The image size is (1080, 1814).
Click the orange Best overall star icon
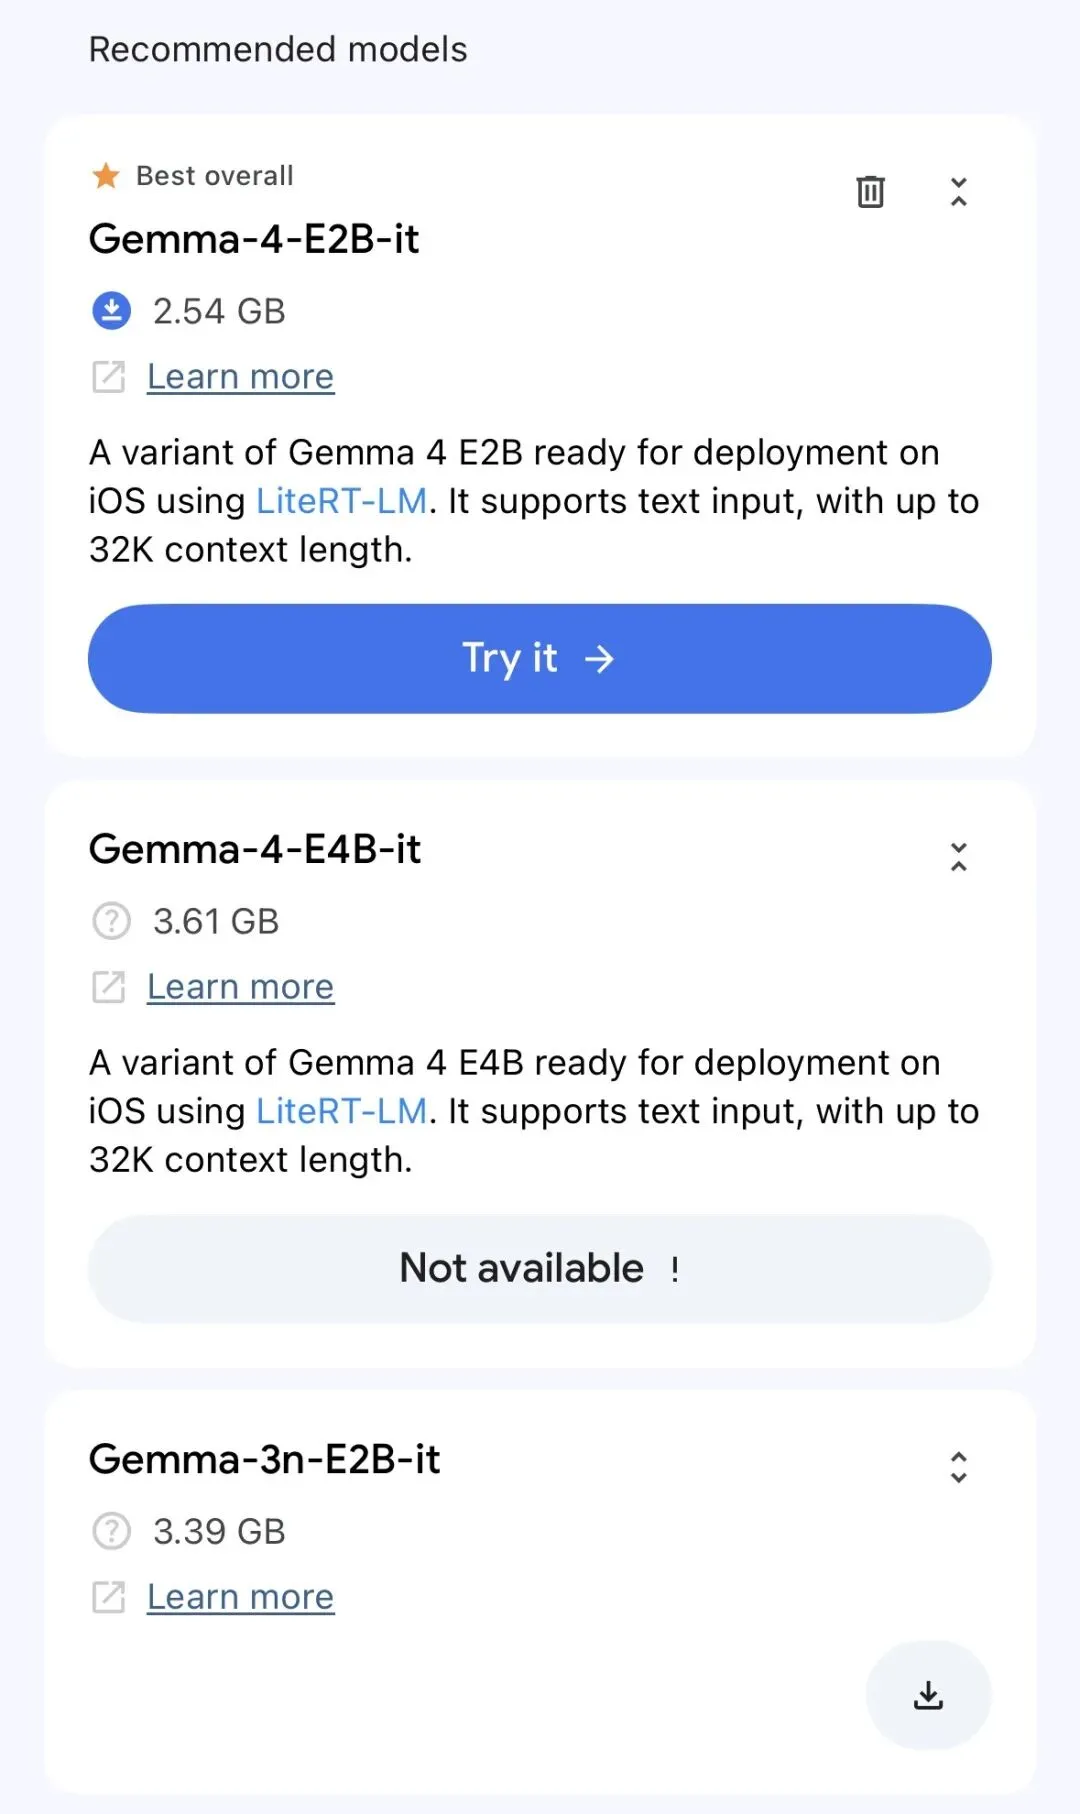tap(106, 176)
